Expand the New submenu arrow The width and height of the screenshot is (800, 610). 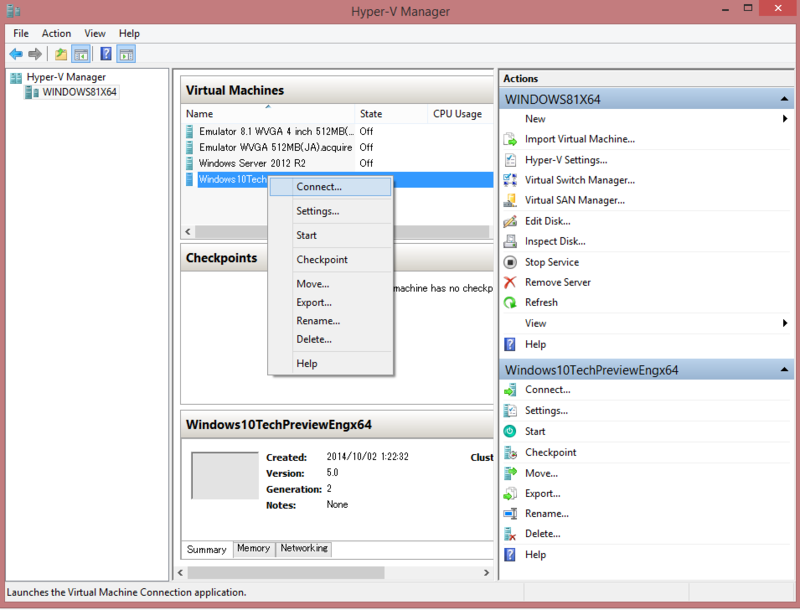point(785,119)
